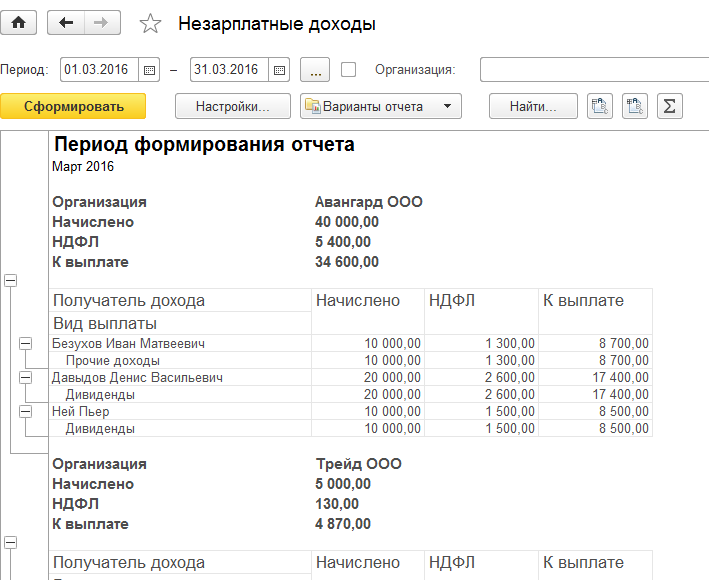This screenshot has height=580, width=709.
Task: Collapse the Безухов Иван Матвеевич row group
Action: coord(26,344)
